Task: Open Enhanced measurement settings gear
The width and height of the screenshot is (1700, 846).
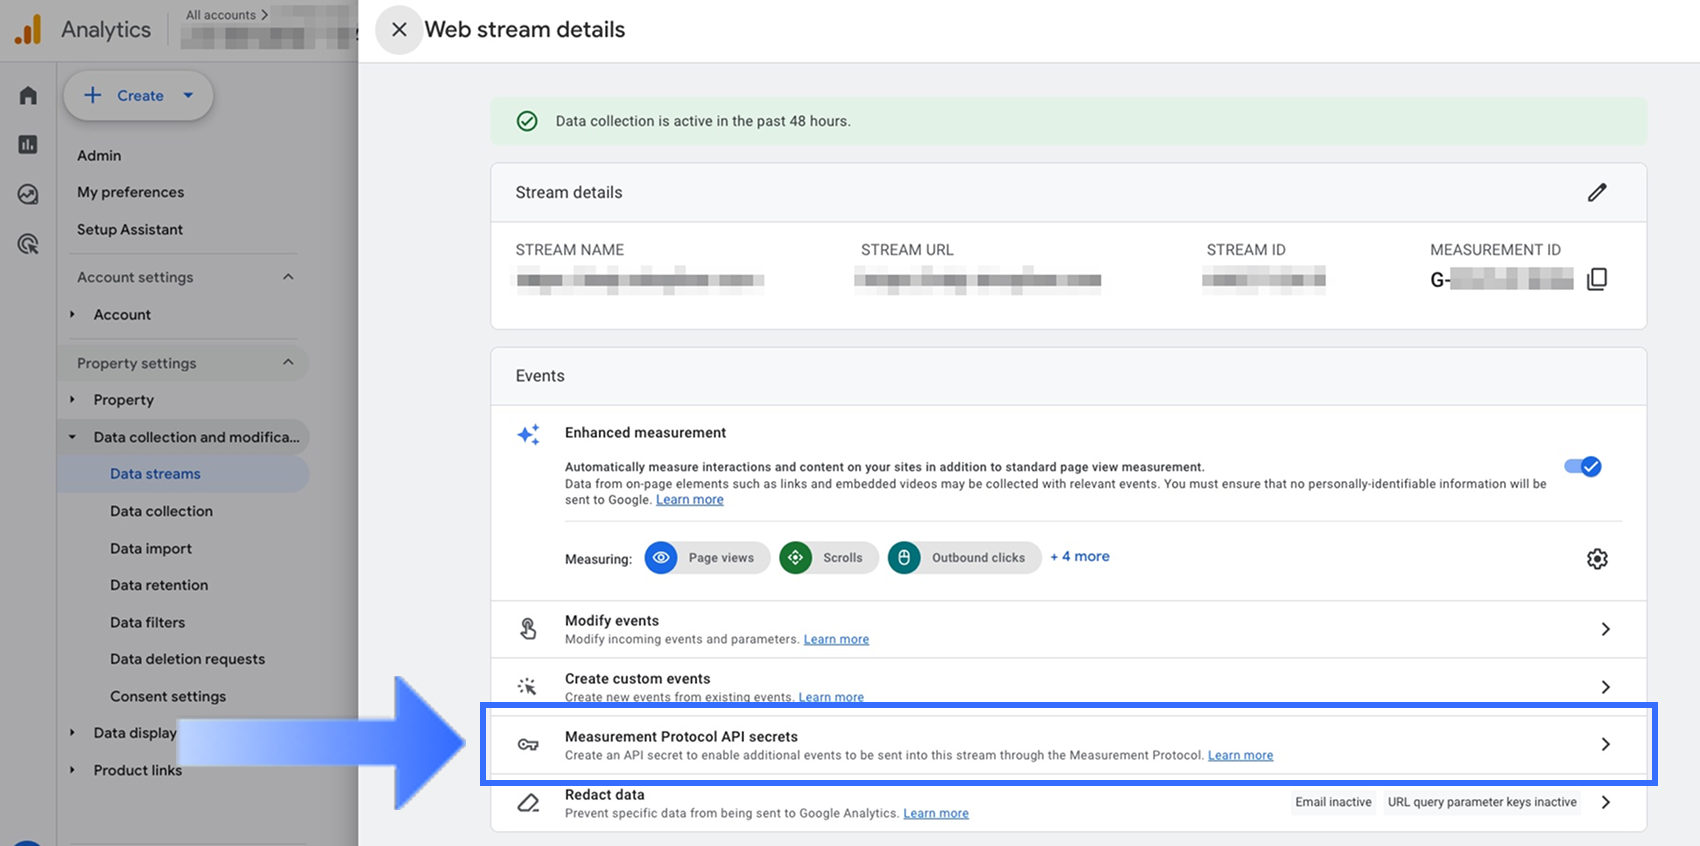Action: click(1597, 559)
